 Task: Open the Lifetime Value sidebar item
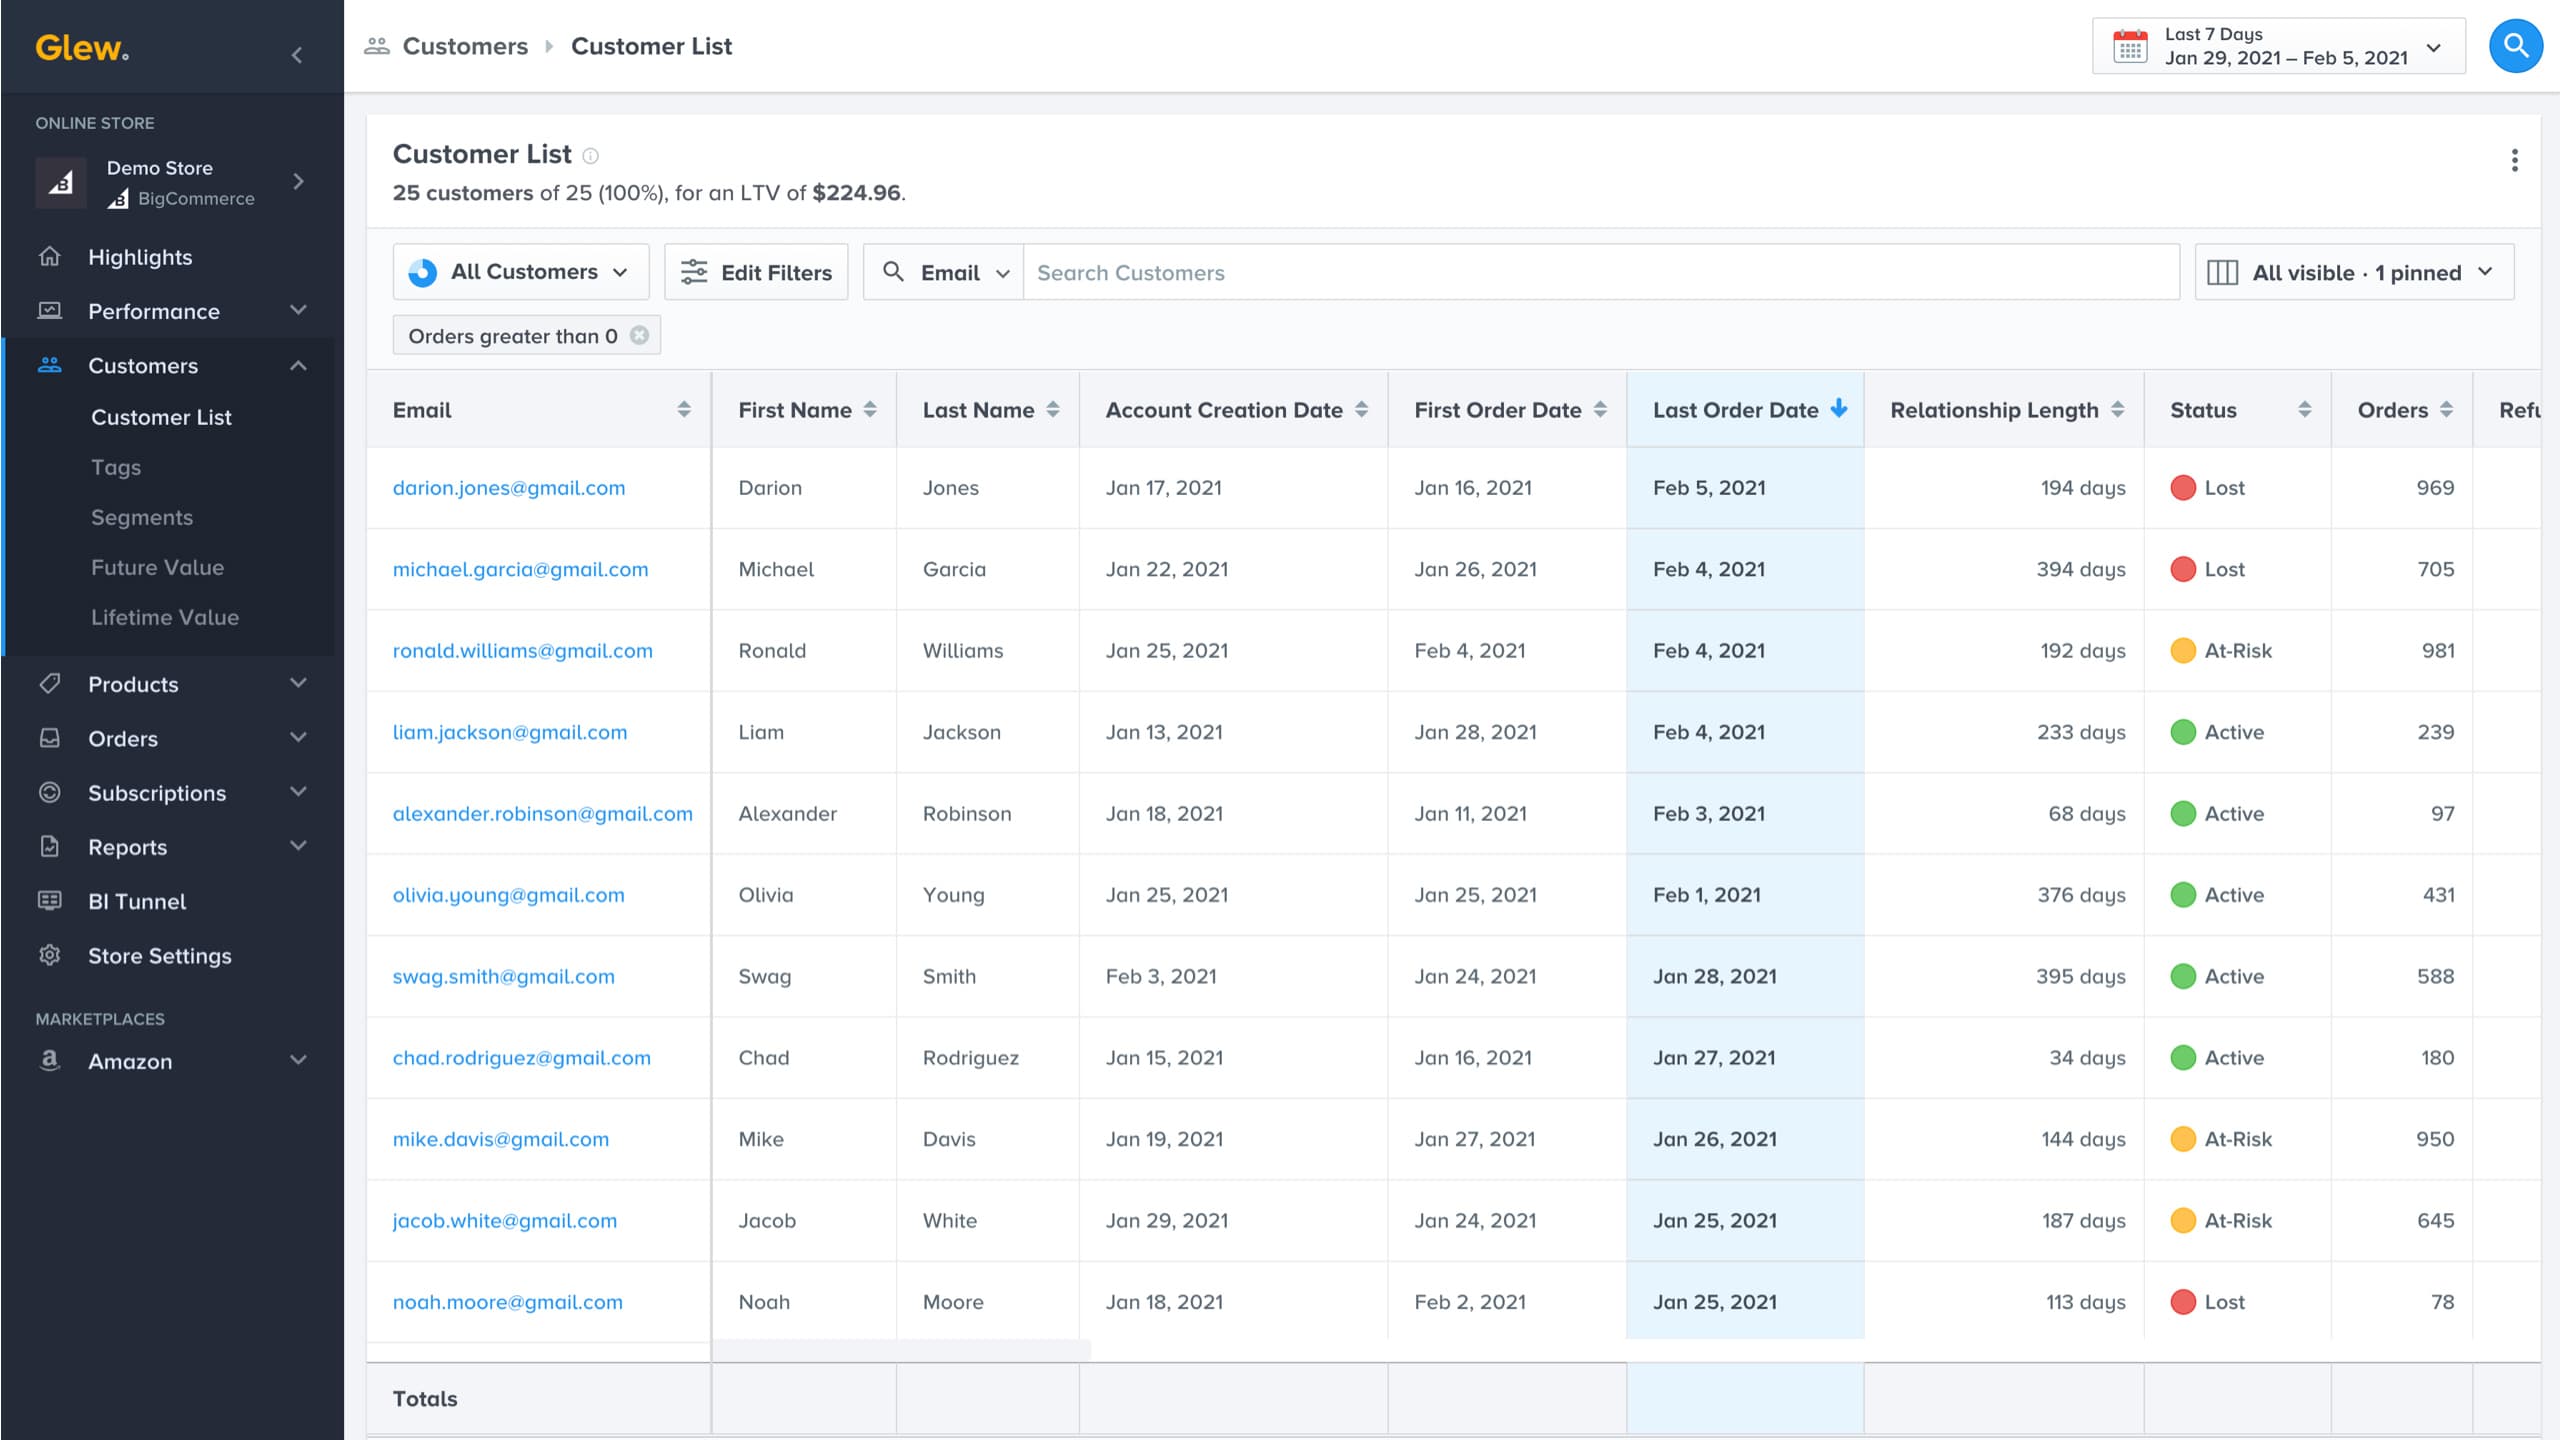(x=165, y=617)
